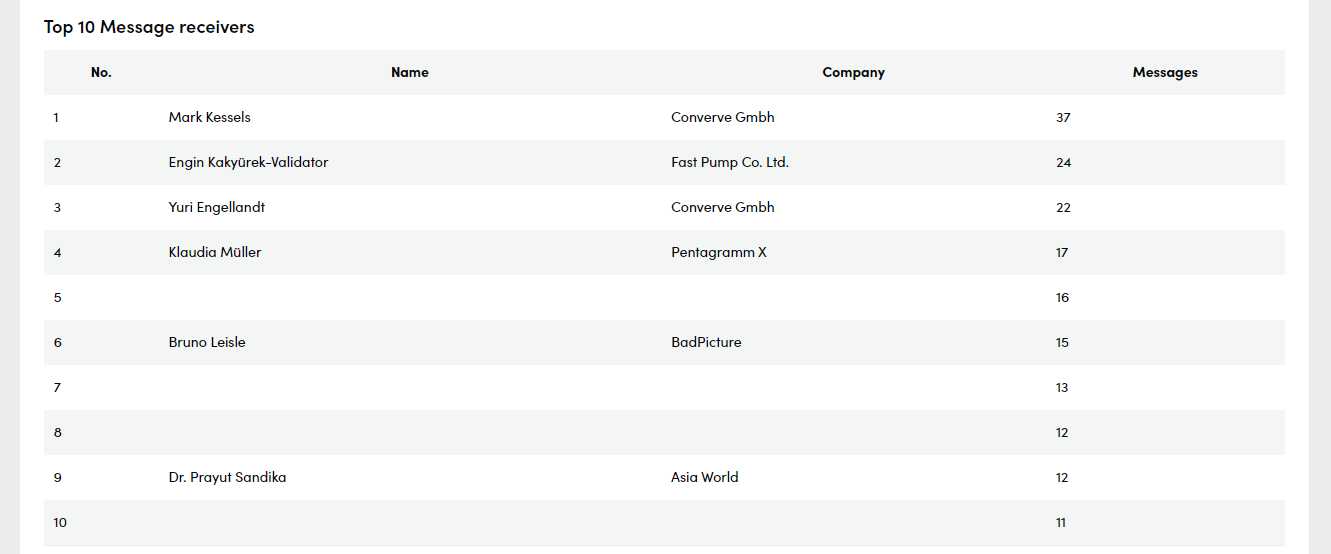Click message count 11 in row ten
This screenshot has height=554, width=1331.
click(x=1061, y=522)
